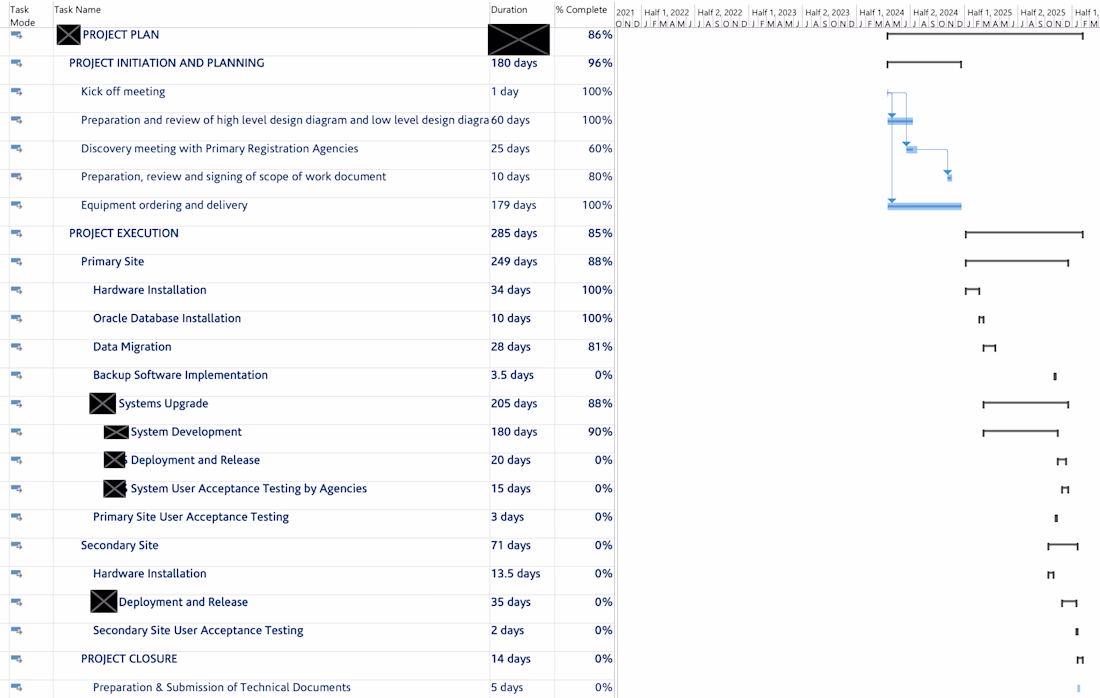This screenshot has height=698, width=1100.
Task: Click task mode icon for System Development row
Action: click(16, 432)
